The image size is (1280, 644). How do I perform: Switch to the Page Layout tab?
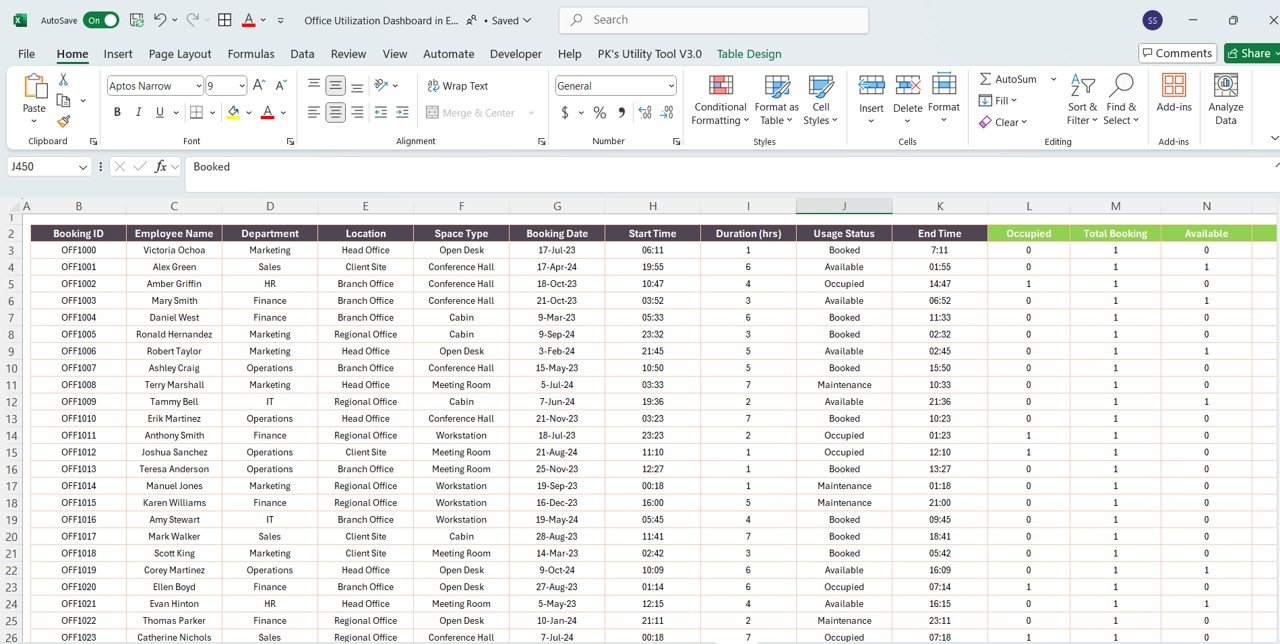[180, 54]
